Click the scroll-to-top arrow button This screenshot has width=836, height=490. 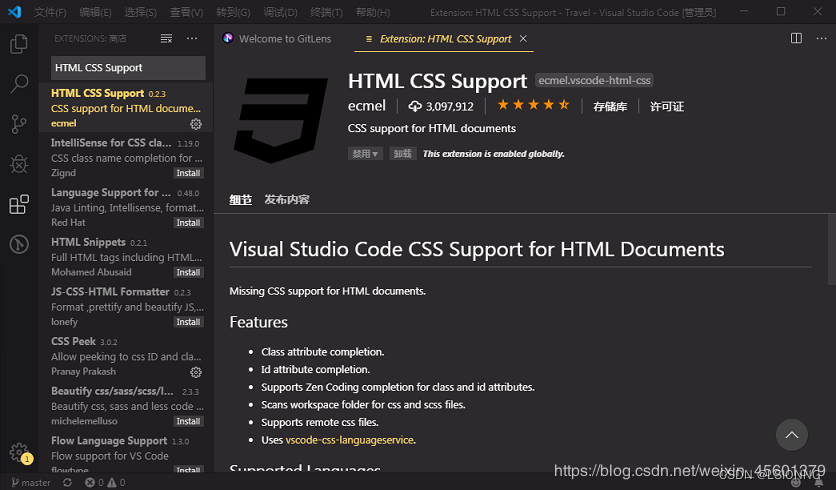[792, 435]
